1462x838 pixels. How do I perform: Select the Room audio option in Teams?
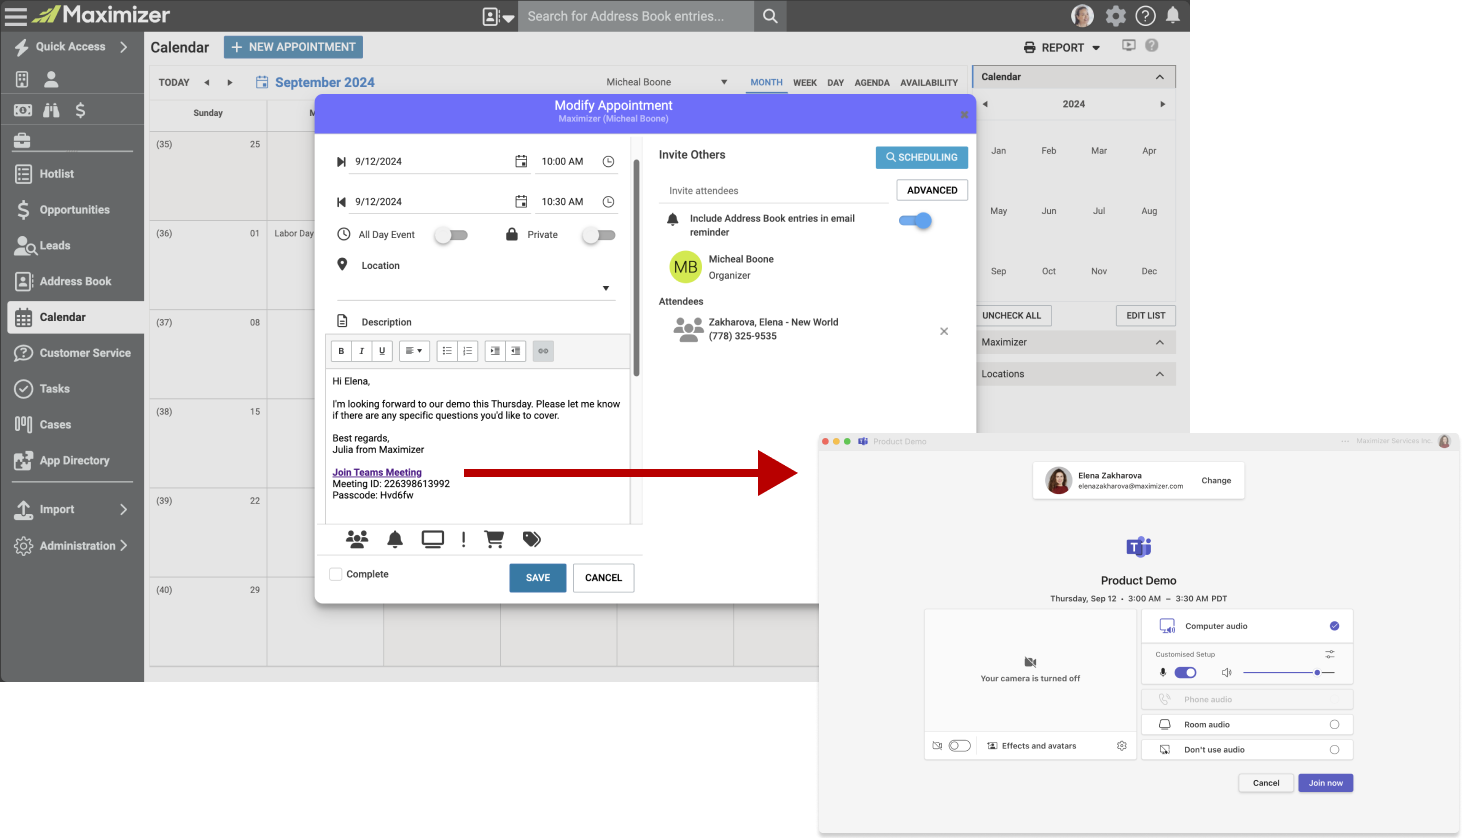tap(1247, 724)
